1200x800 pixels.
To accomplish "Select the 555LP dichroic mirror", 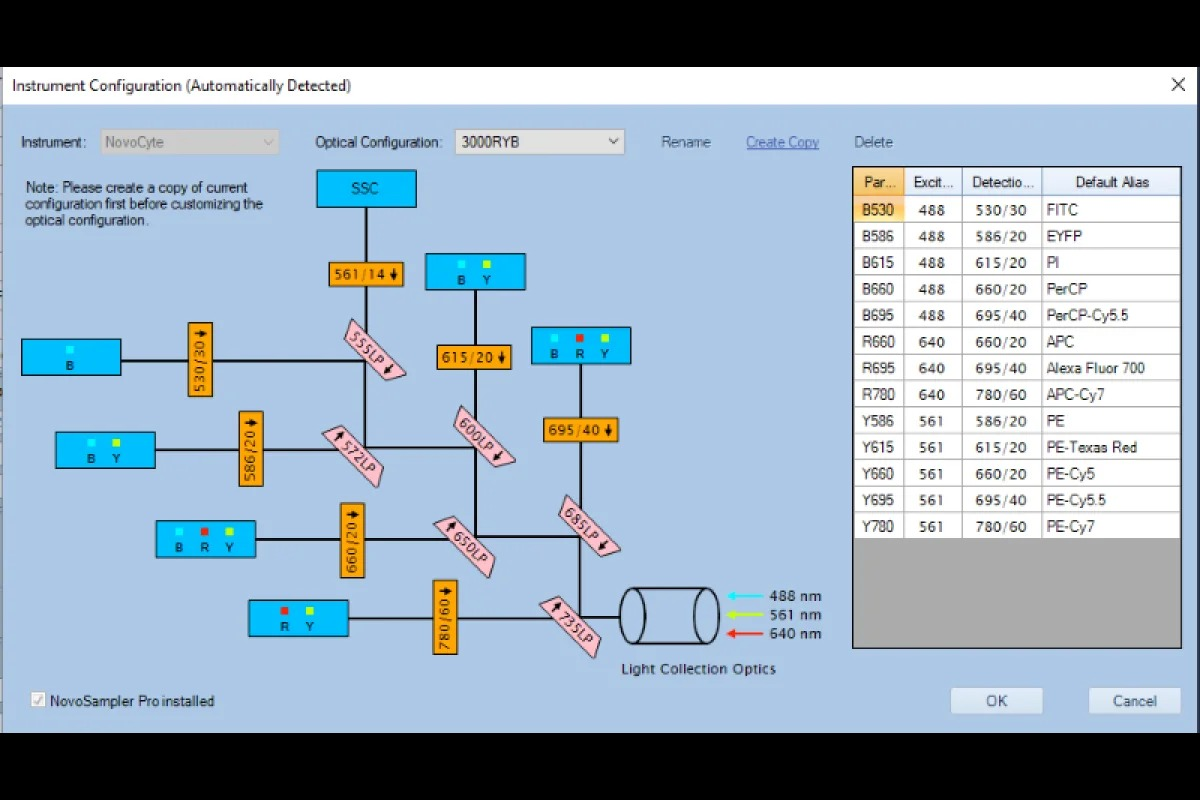I will 376,349.
